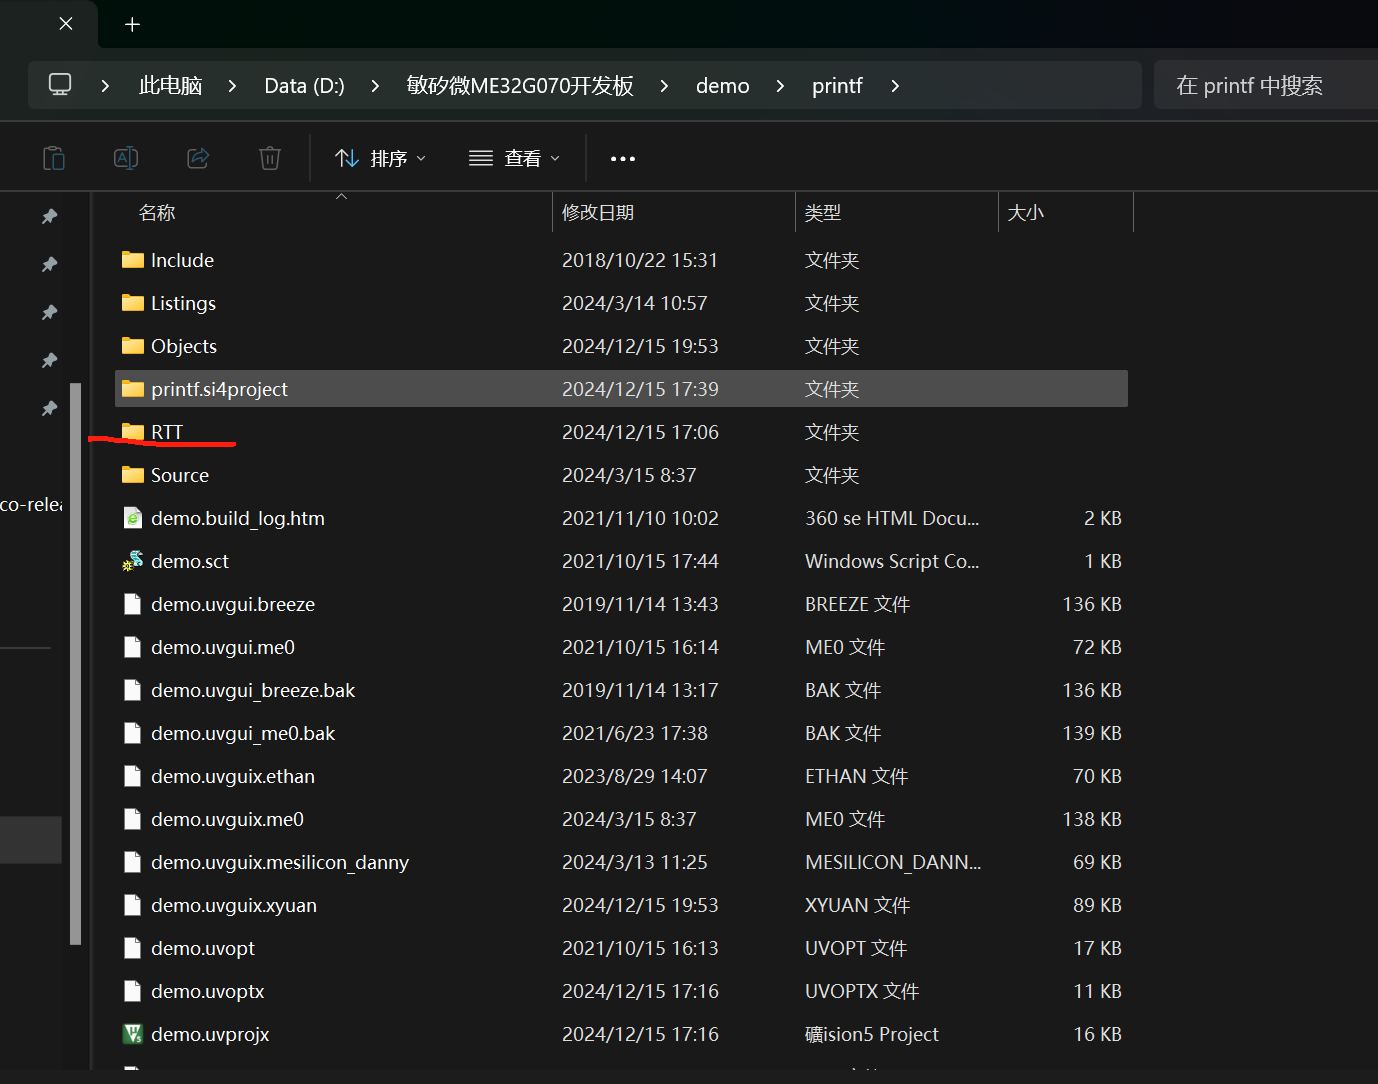The width and height of the screenshot is (1378, 1084).
Task: Select the file demo.uvguix.ethan
Action: [233, 776]
